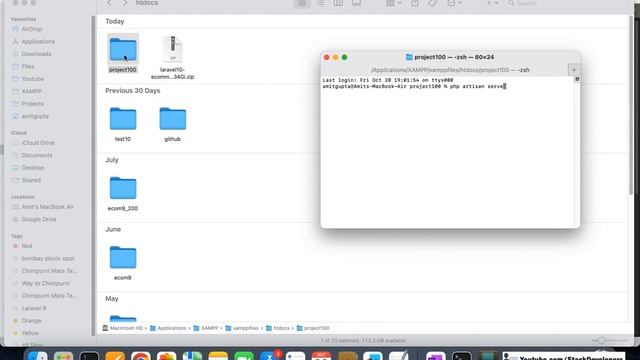This screenshot has width=640, height=360.
Task: Open the Action menu dropdown in Finder toolbar
Action: tap(454, 3)
